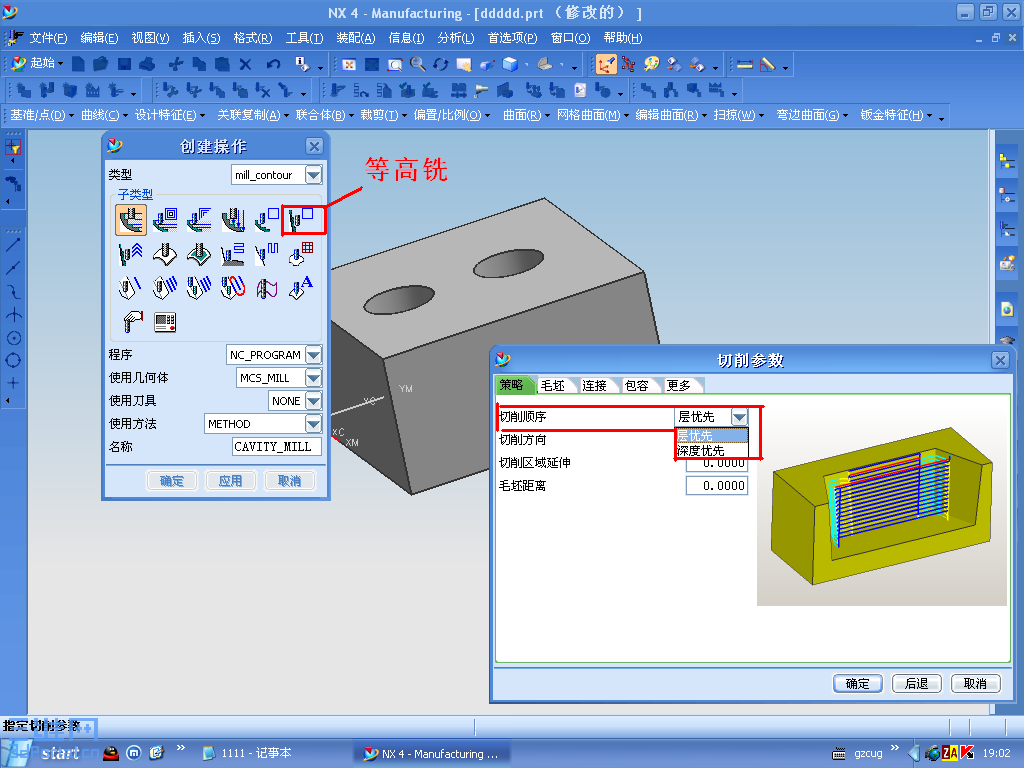The height and width of the screenshot is (768, 1024).
Task: Click the new file icon in toolbar
Action: (x=78, y=64)
